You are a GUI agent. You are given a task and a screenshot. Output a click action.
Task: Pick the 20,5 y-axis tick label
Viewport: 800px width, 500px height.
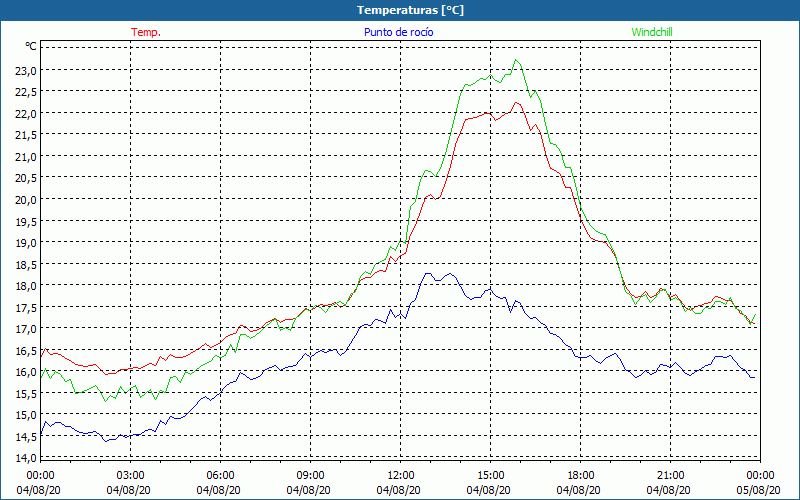click(x=25, y=178)
